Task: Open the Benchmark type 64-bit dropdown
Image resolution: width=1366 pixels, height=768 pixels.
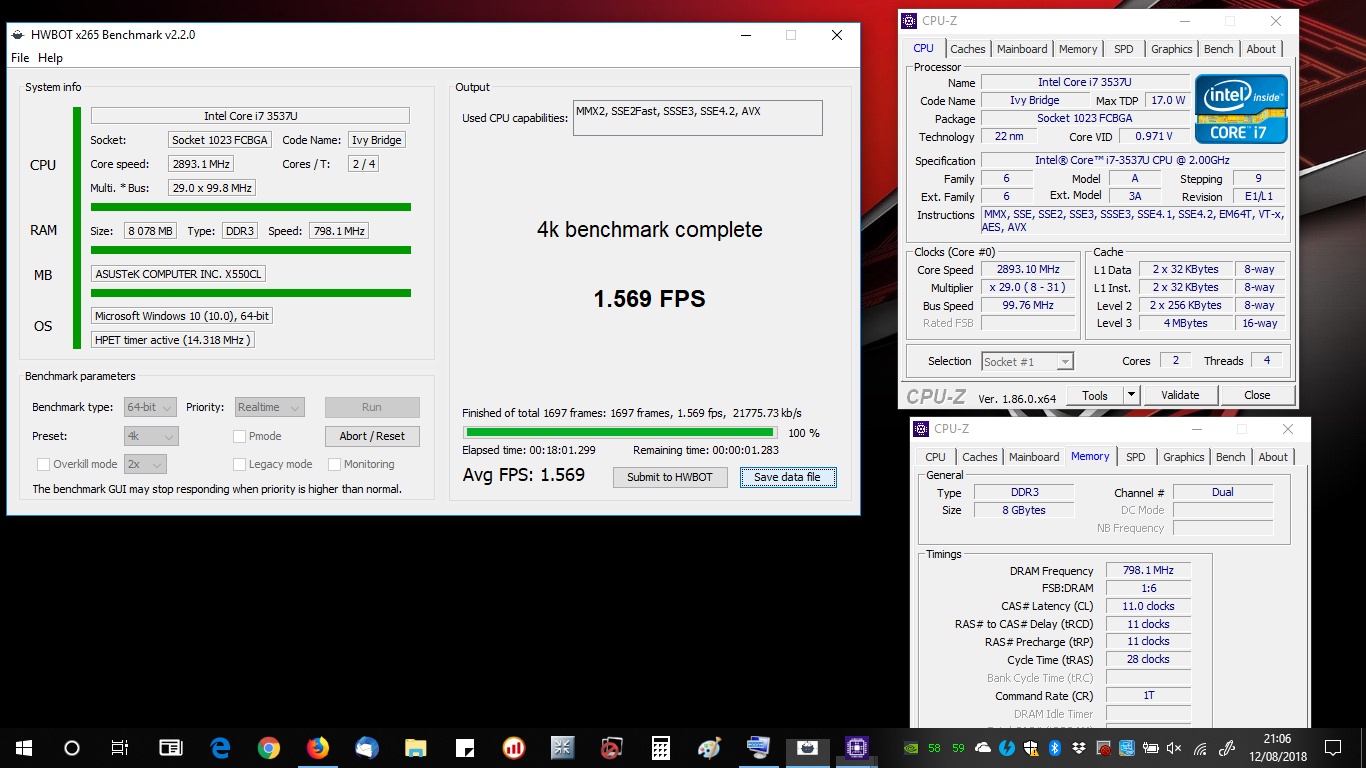Action: click(150, 407)
